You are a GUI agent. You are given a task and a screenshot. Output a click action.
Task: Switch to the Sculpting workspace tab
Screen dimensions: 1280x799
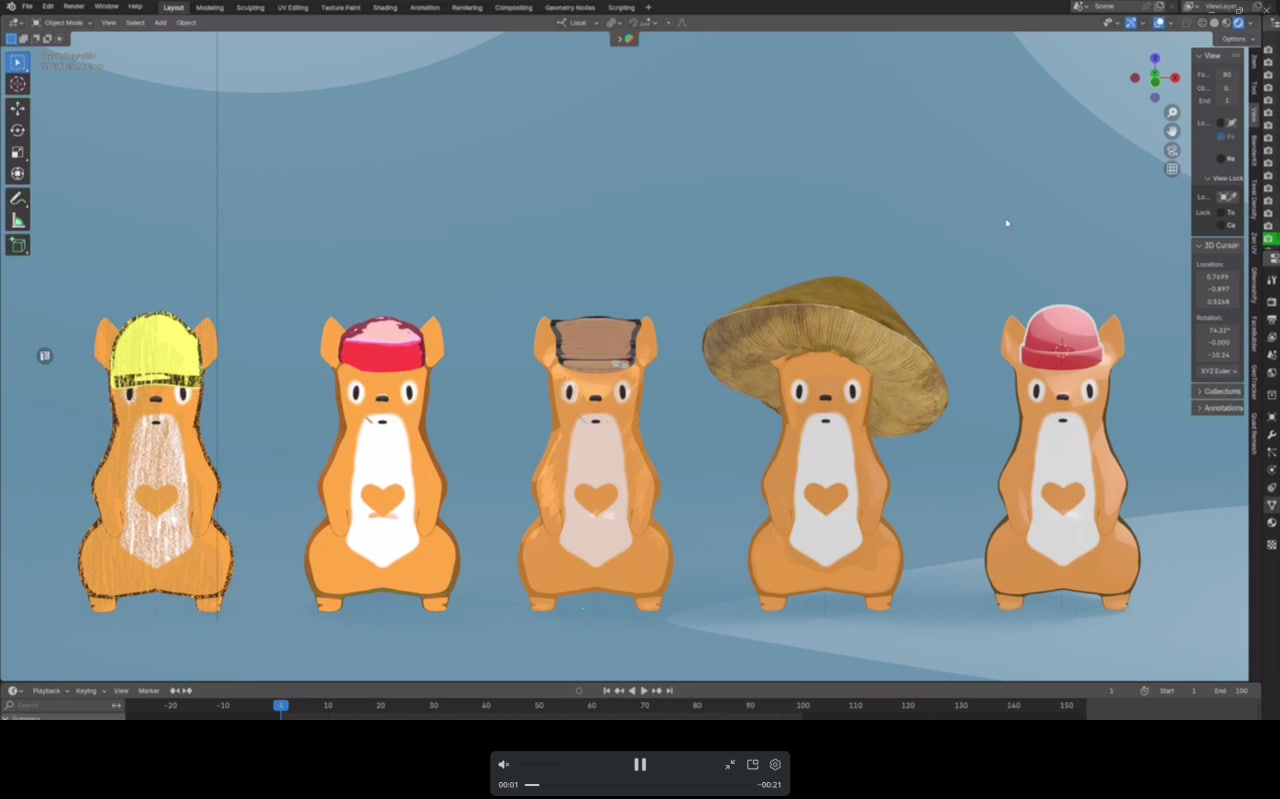pyautogui.click(x=250, y=7)
